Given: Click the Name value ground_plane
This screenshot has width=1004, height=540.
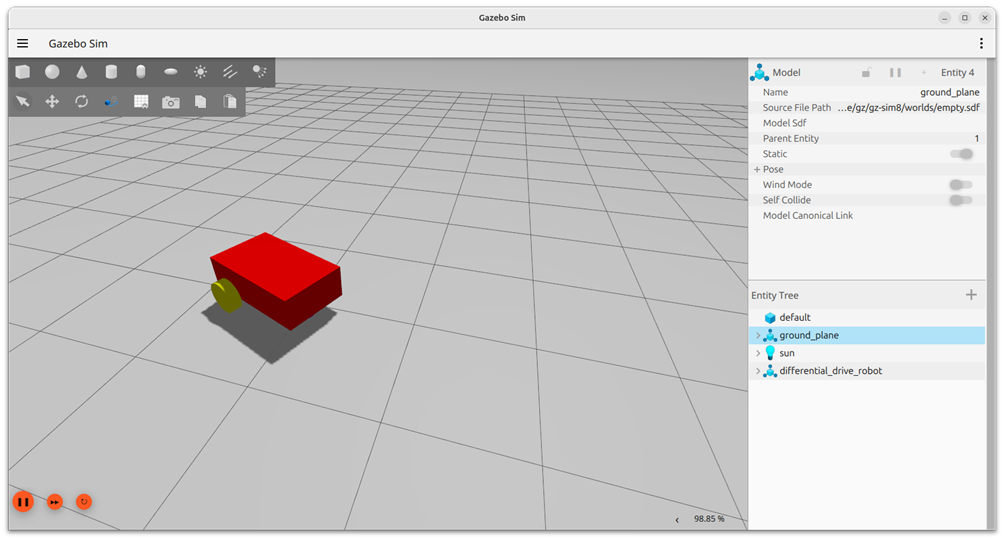Looking at the screenshot, I should (950, 92).
